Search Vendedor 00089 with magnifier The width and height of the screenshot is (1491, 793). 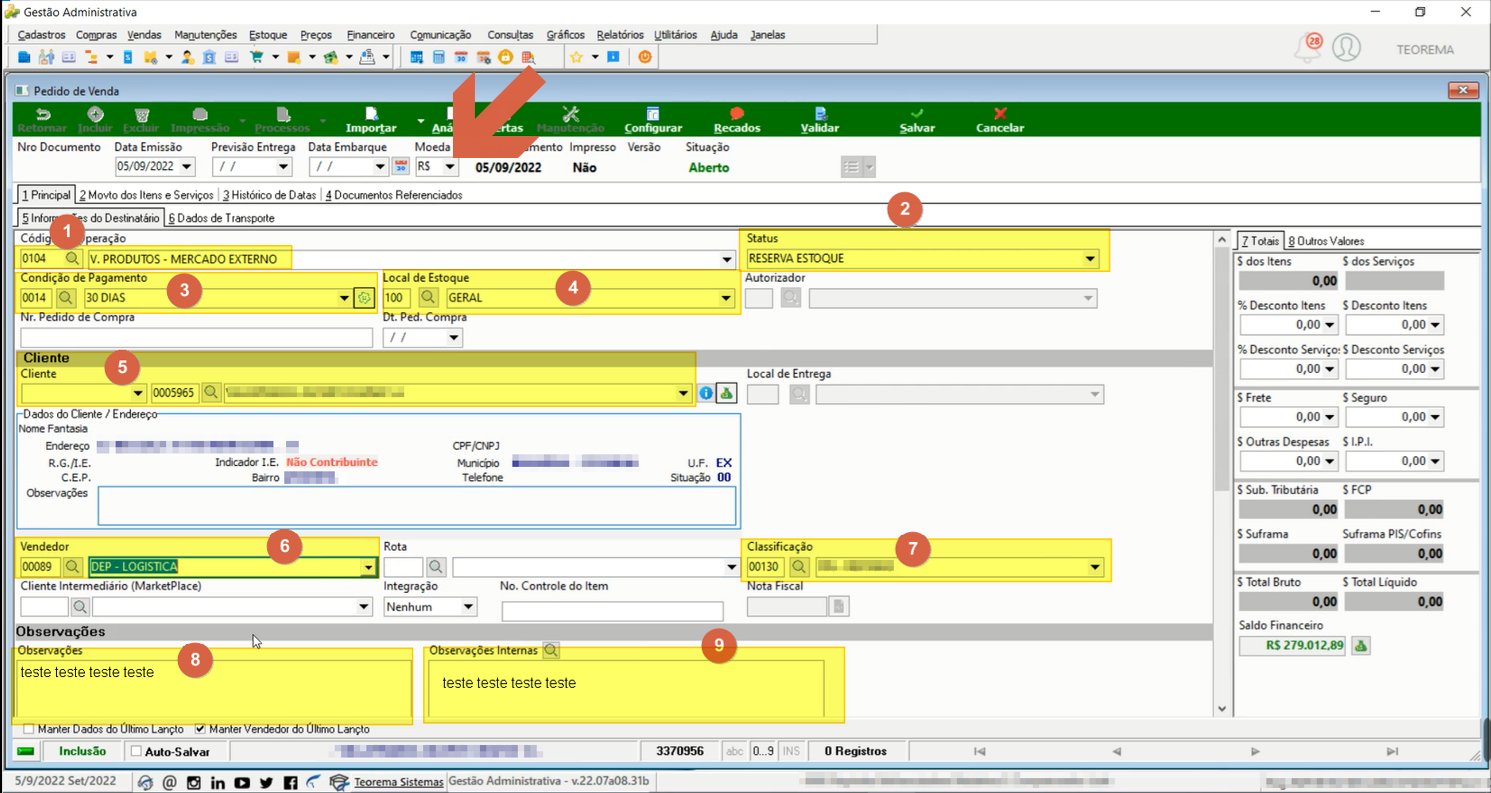[73, 567]
